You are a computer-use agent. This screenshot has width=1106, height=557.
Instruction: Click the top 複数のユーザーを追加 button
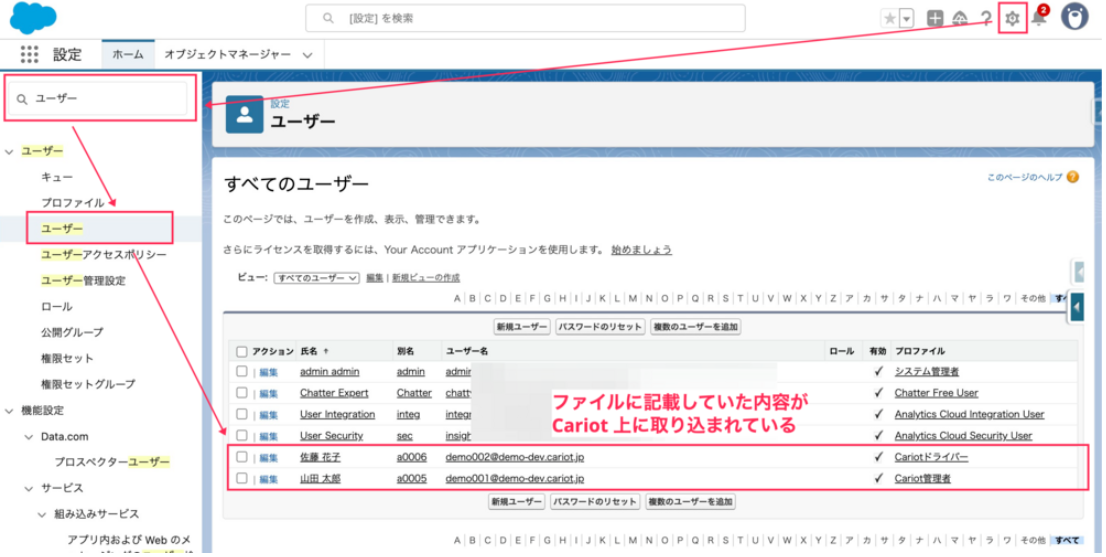point(695,327)
